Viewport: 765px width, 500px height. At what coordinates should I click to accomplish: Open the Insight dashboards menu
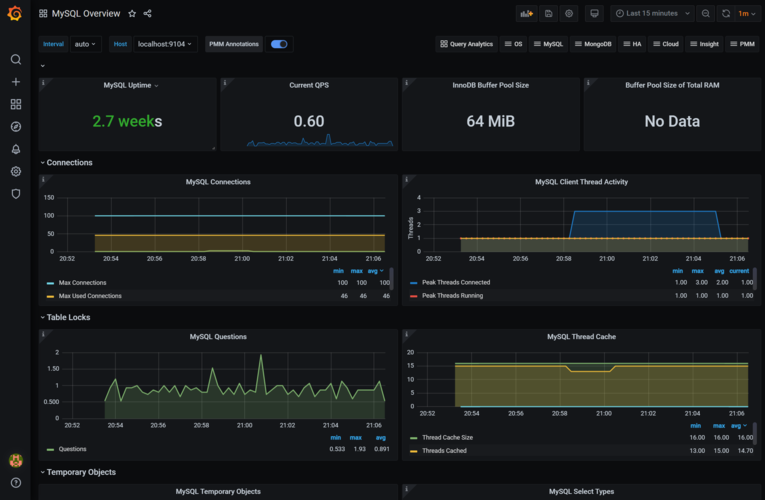tap(704, 44)
